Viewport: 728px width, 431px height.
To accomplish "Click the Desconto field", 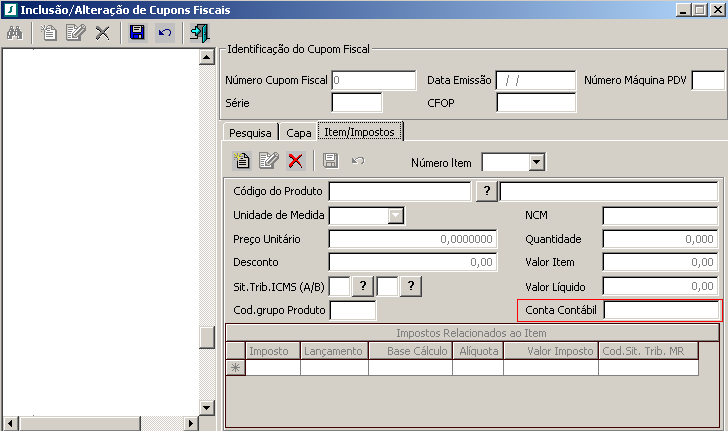I will [x=413, y=262].
